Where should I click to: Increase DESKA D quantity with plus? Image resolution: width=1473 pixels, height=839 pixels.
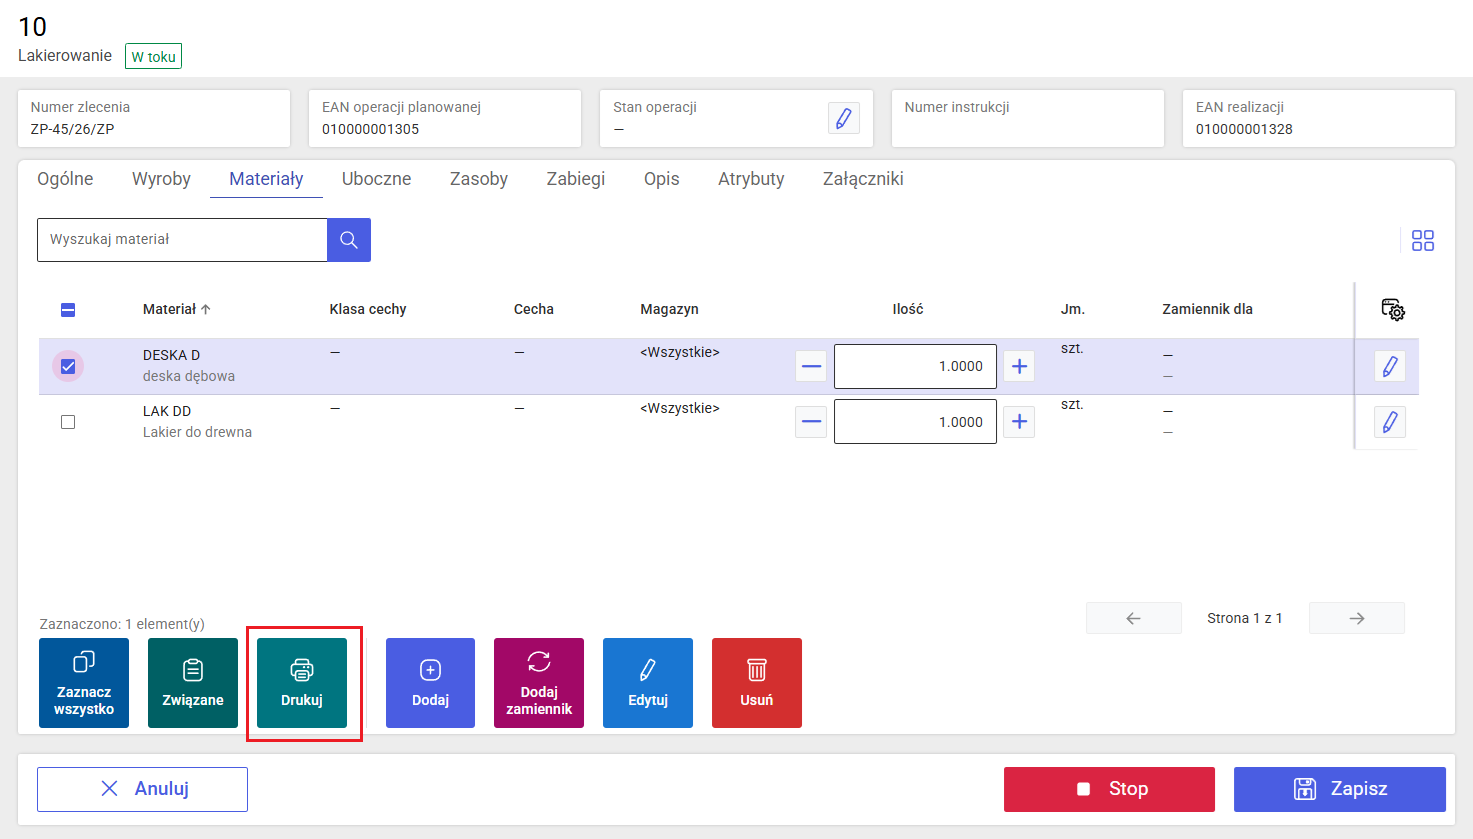click(1019, 366)
